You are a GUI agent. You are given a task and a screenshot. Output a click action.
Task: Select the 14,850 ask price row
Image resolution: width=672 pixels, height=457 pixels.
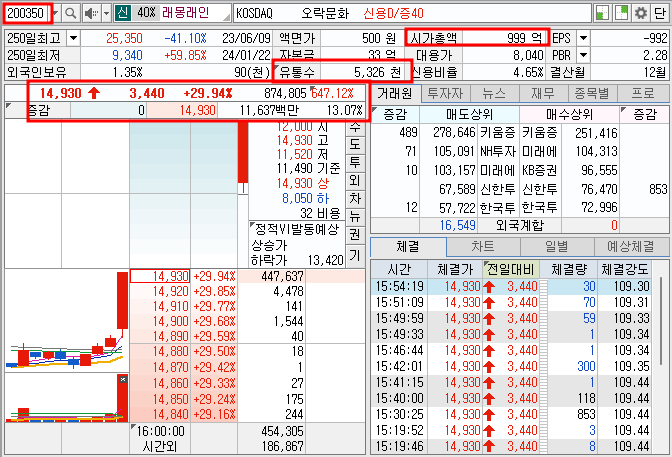pos(248,399)
